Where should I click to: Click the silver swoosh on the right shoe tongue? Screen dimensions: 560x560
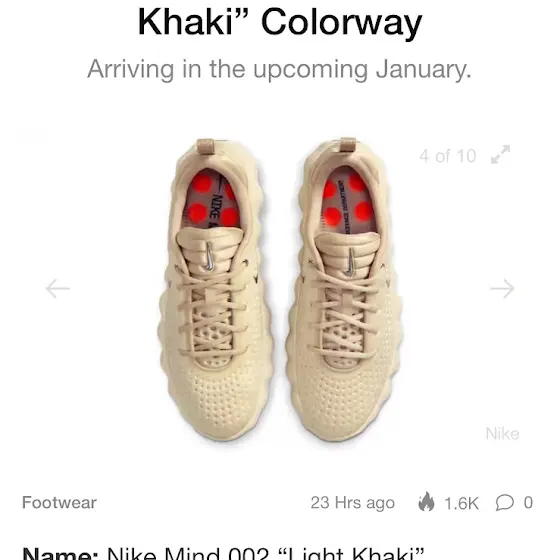pyautogui.click(x=350, y=262)
